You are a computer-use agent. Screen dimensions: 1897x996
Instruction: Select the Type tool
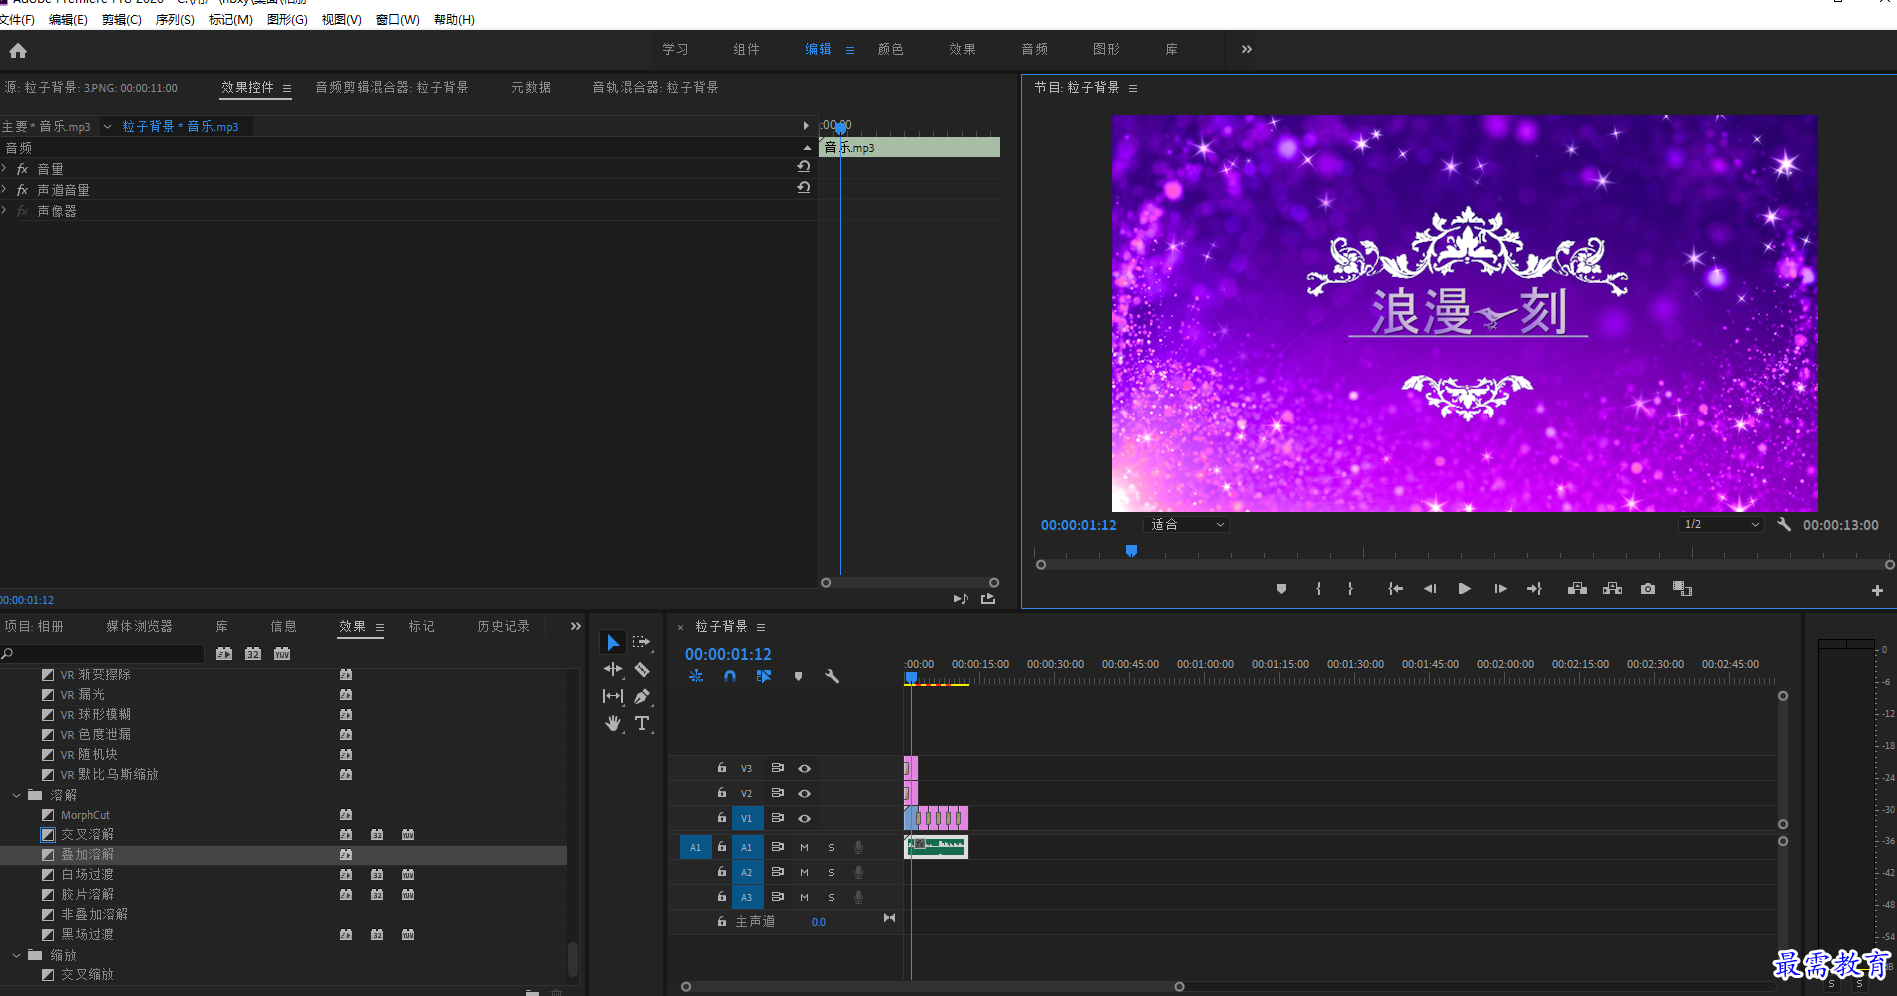coord(642,723)
